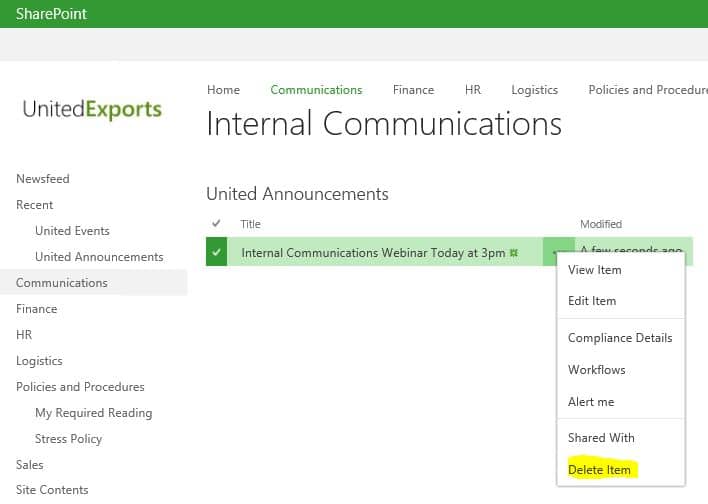Open the Policies and Procedures top tab
This screenshot has width=708, height=504.
(648, 90)
